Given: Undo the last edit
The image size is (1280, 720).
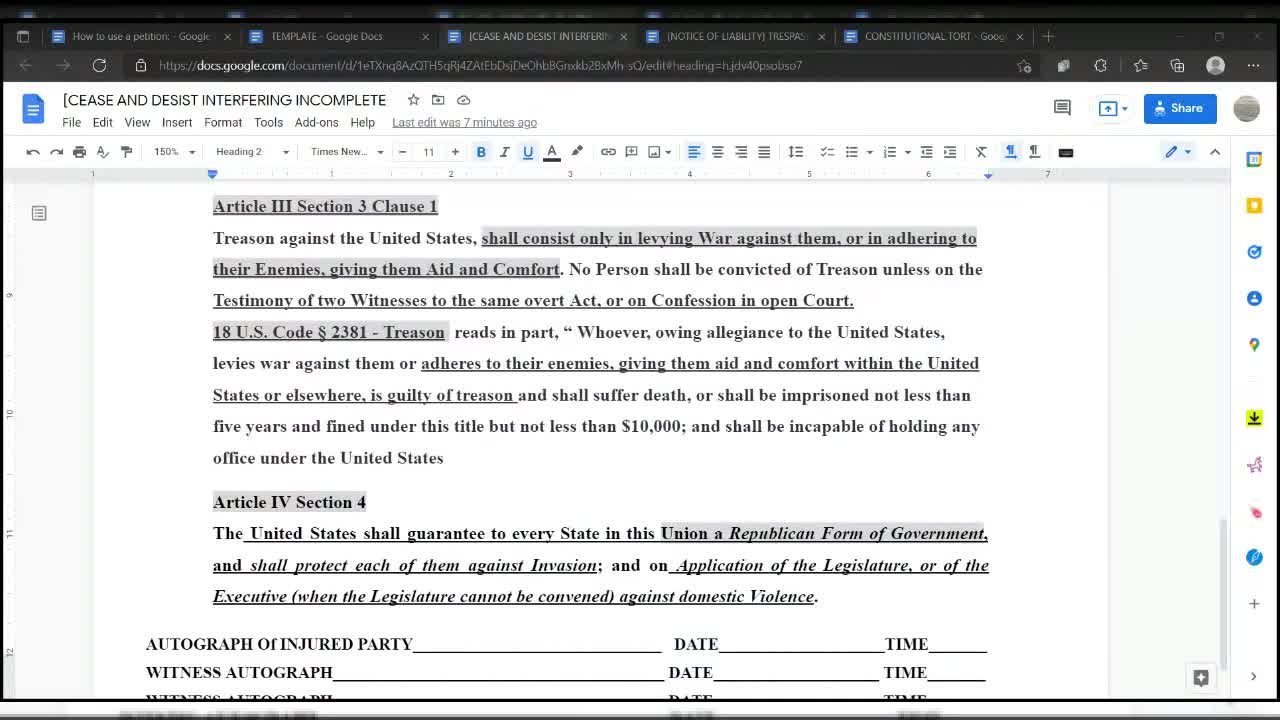Looking at the screenshot, I should click(x=33, y=152).
